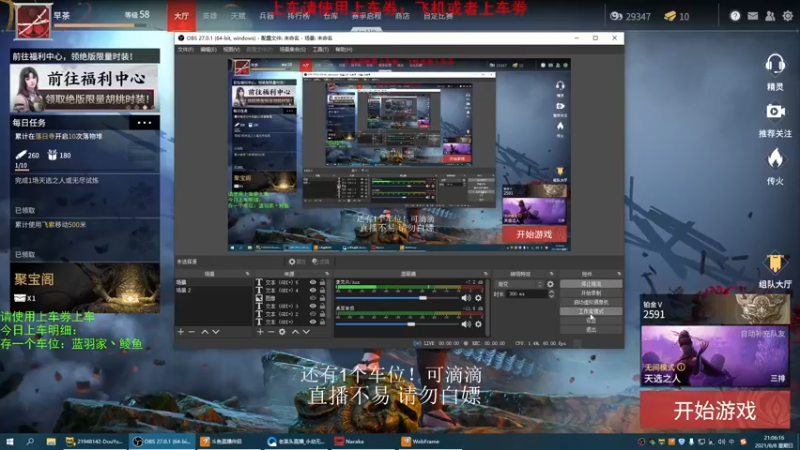This screenshot has height=450, width=800.
Task: Open File Explorer from taskbar
Action: point(51,441)
